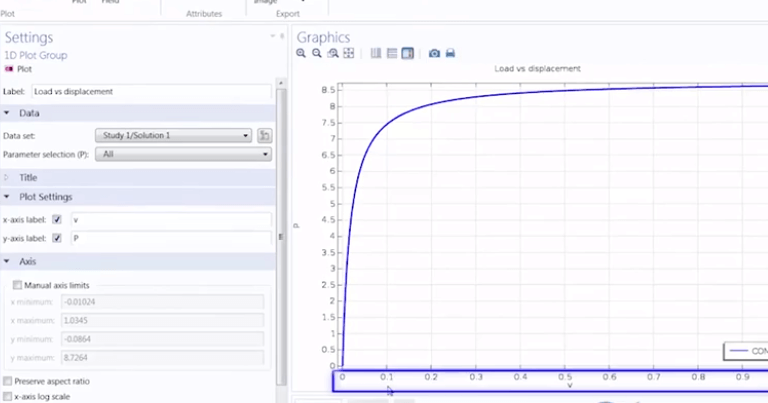Click the Zoom In icon in Graphics toolbar
Image resolution: width=768 pixels, height=403 pixels.
click(302, 53)
